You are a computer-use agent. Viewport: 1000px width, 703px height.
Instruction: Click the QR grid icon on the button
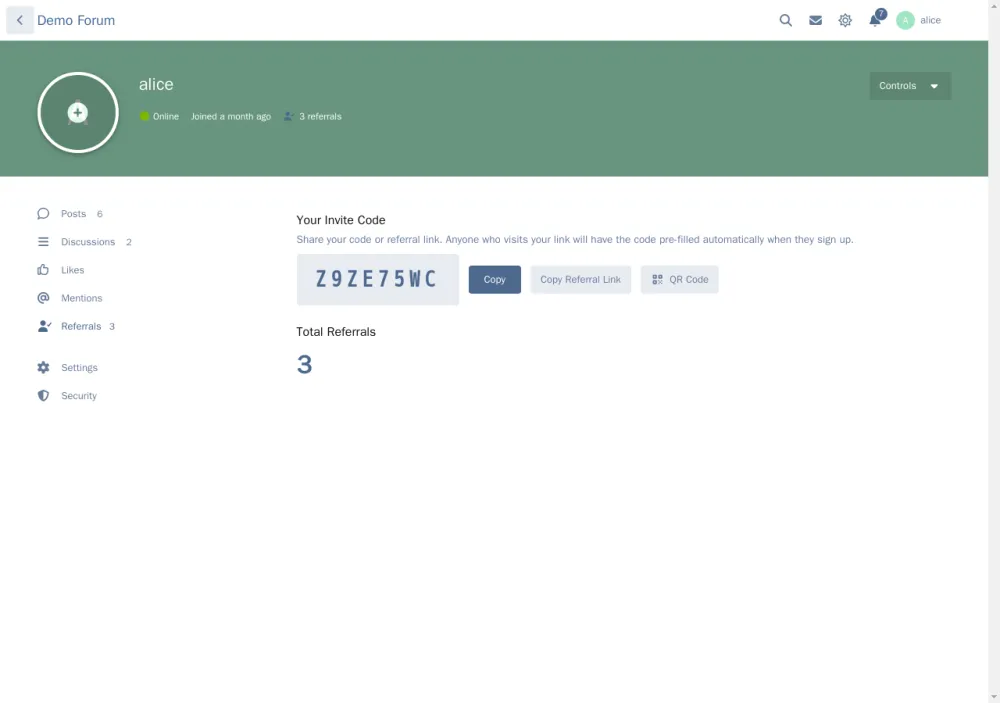click(x=658, y=279)
